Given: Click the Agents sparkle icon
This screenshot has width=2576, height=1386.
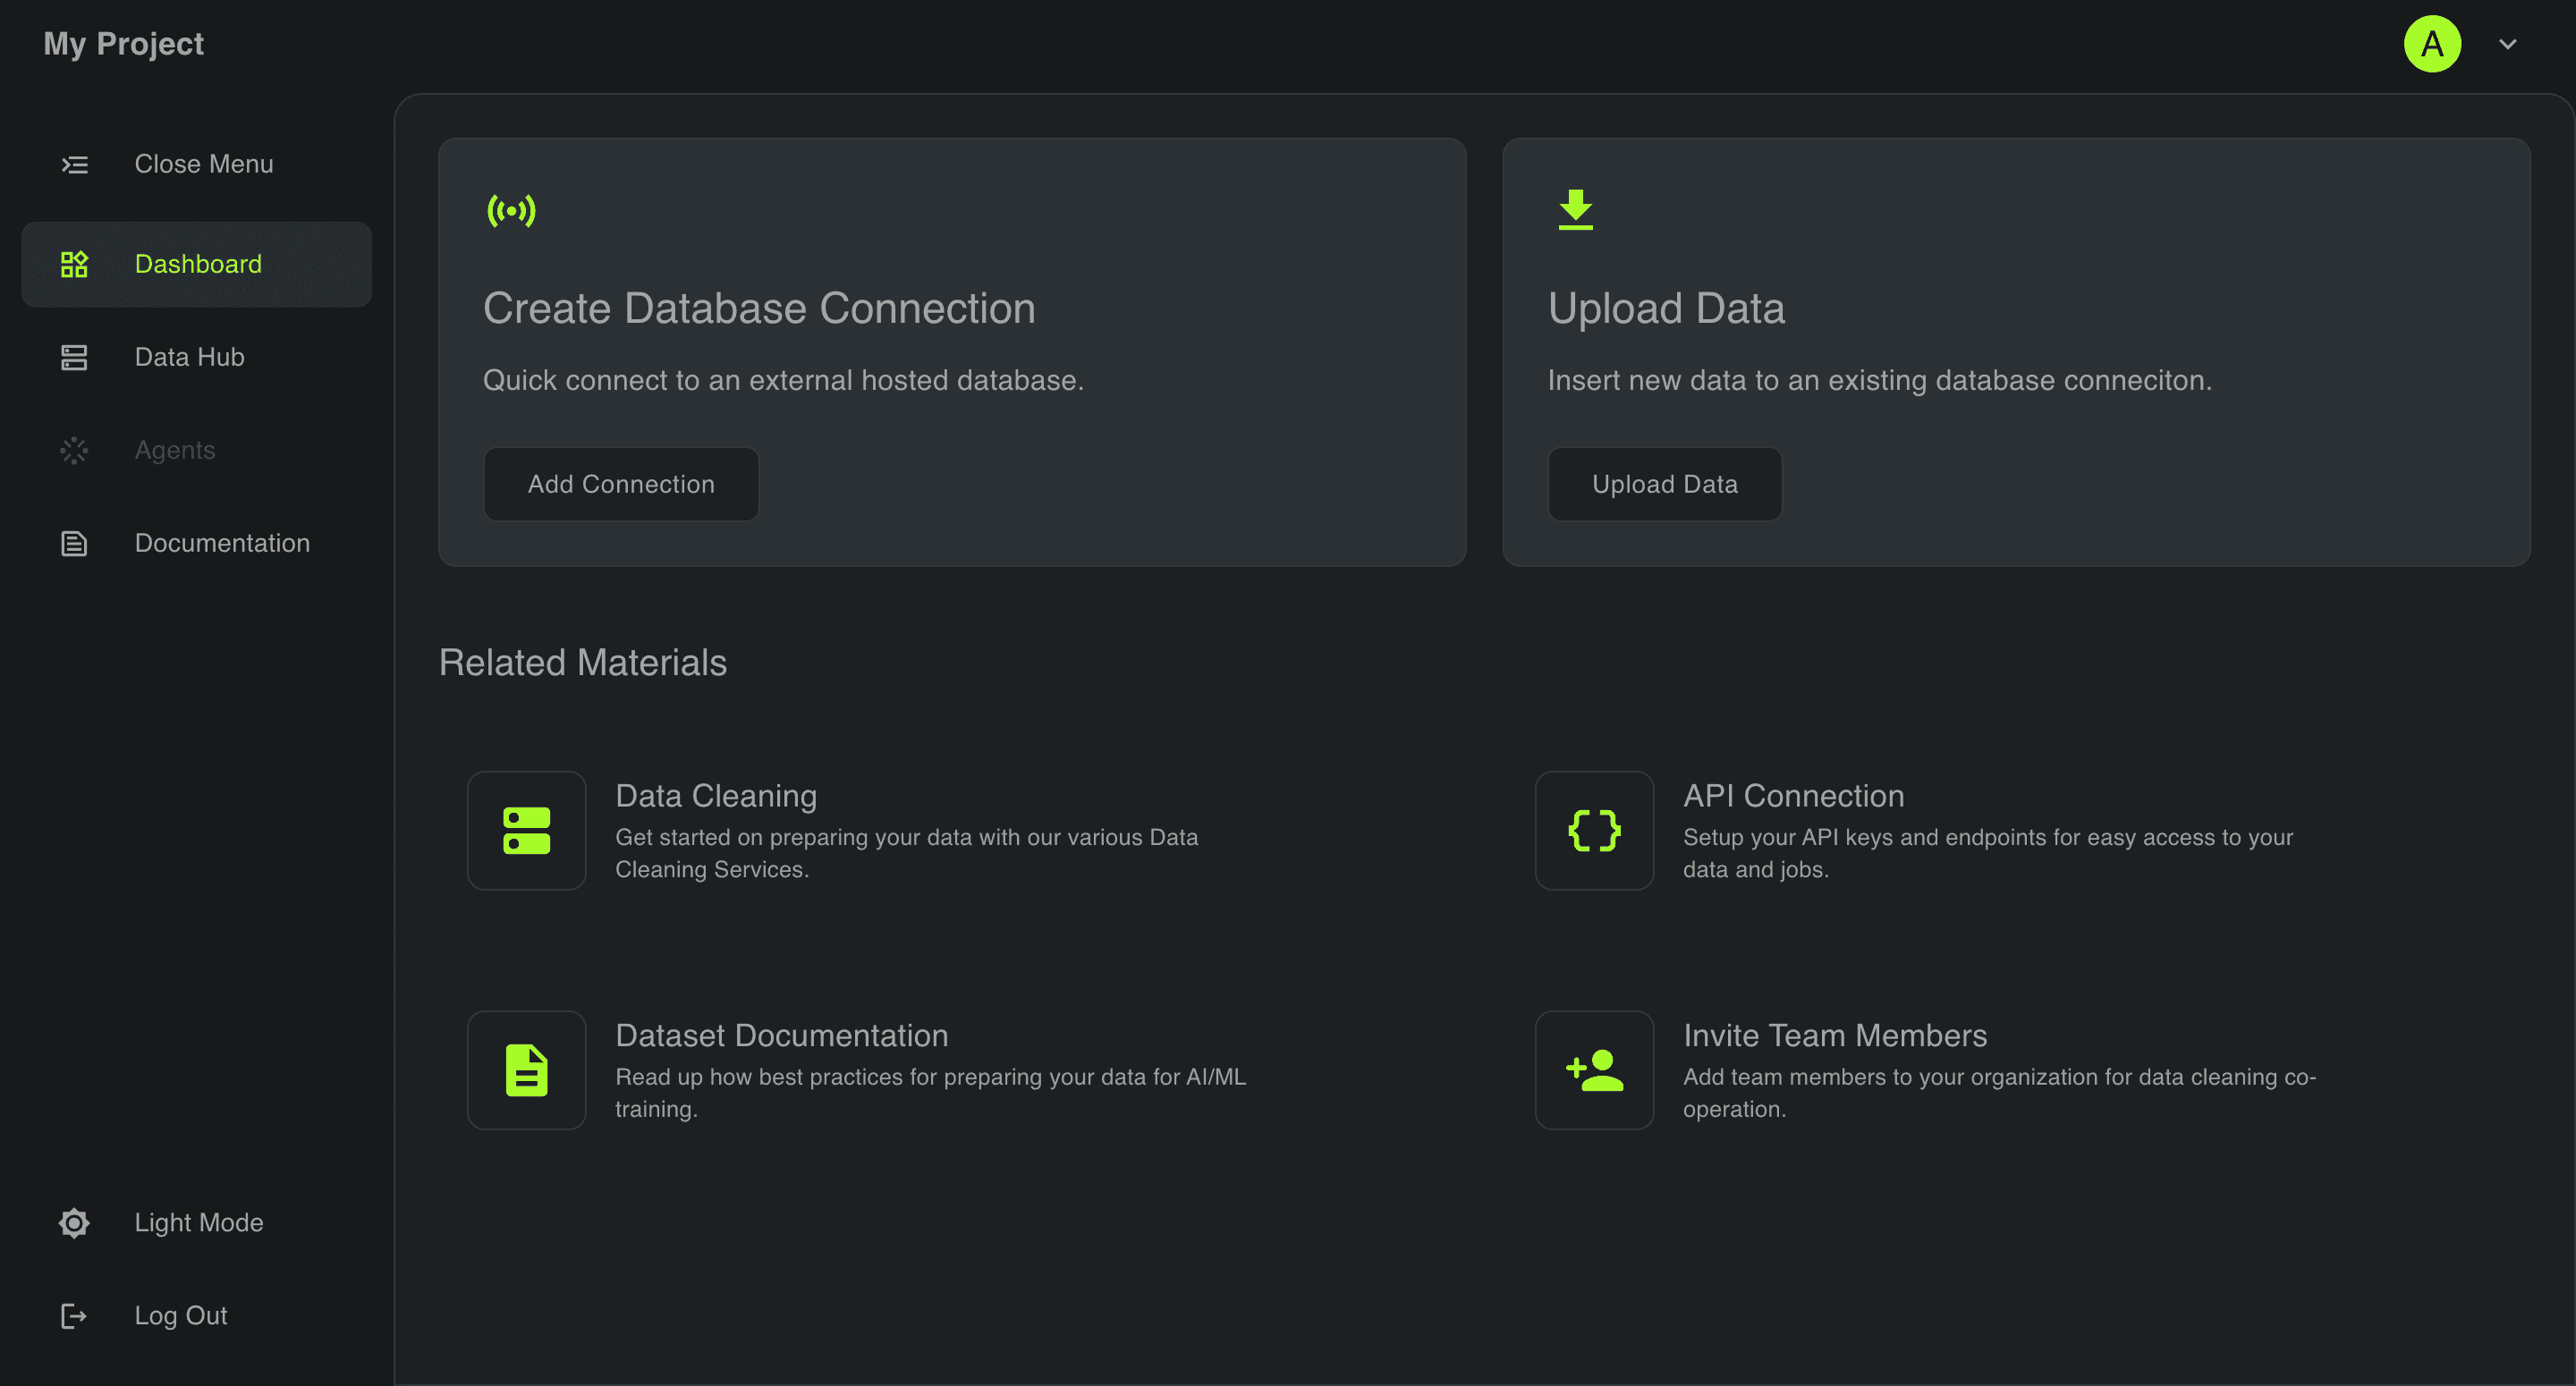Looking at the screenshot, I should point(75,450).
